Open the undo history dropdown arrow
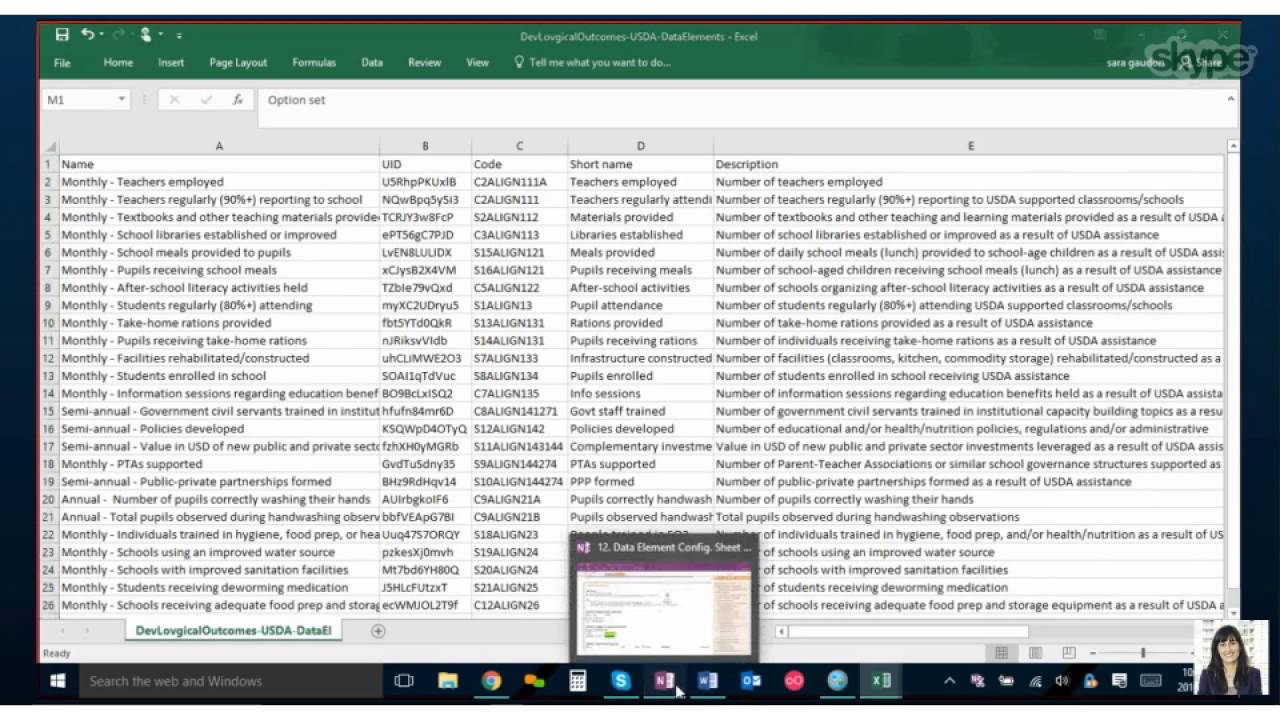The width and height of the screenshot is (1280, 720). [x=102, y=35]
